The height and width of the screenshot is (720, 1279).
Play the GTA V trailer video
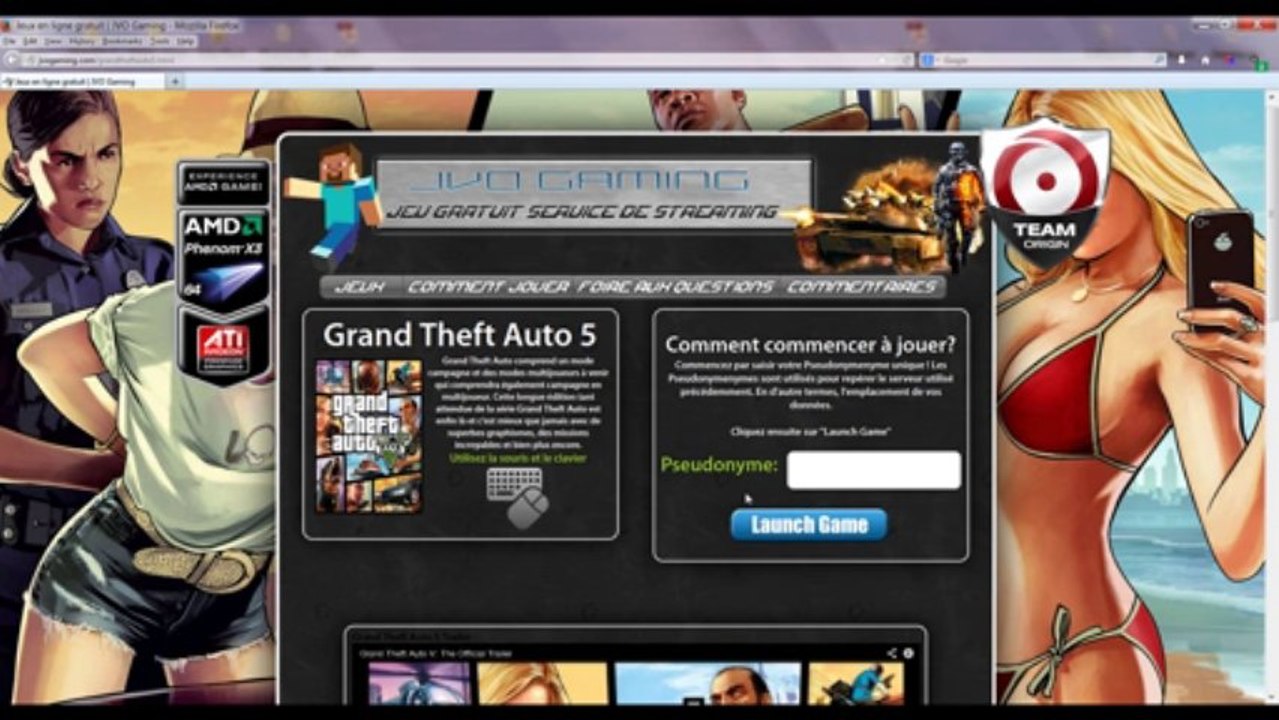tap(636, 683)
